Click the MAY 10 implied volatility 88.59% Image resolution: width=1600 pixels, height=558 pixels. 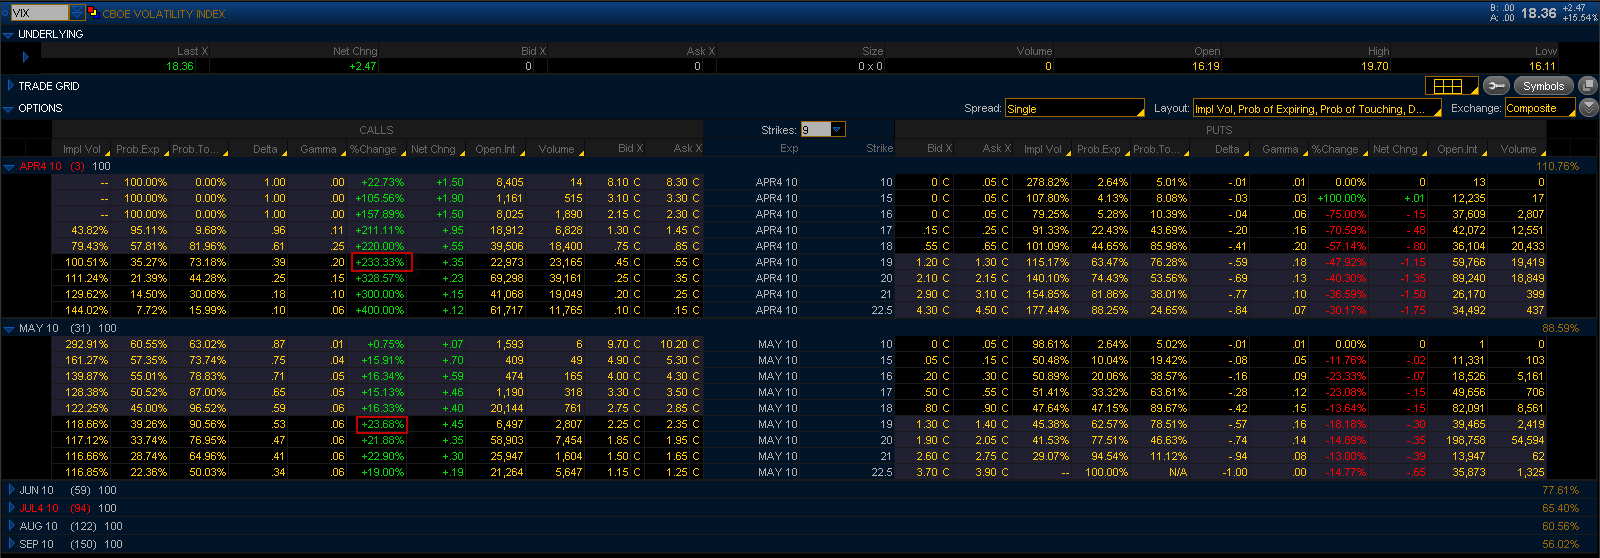1560,328
